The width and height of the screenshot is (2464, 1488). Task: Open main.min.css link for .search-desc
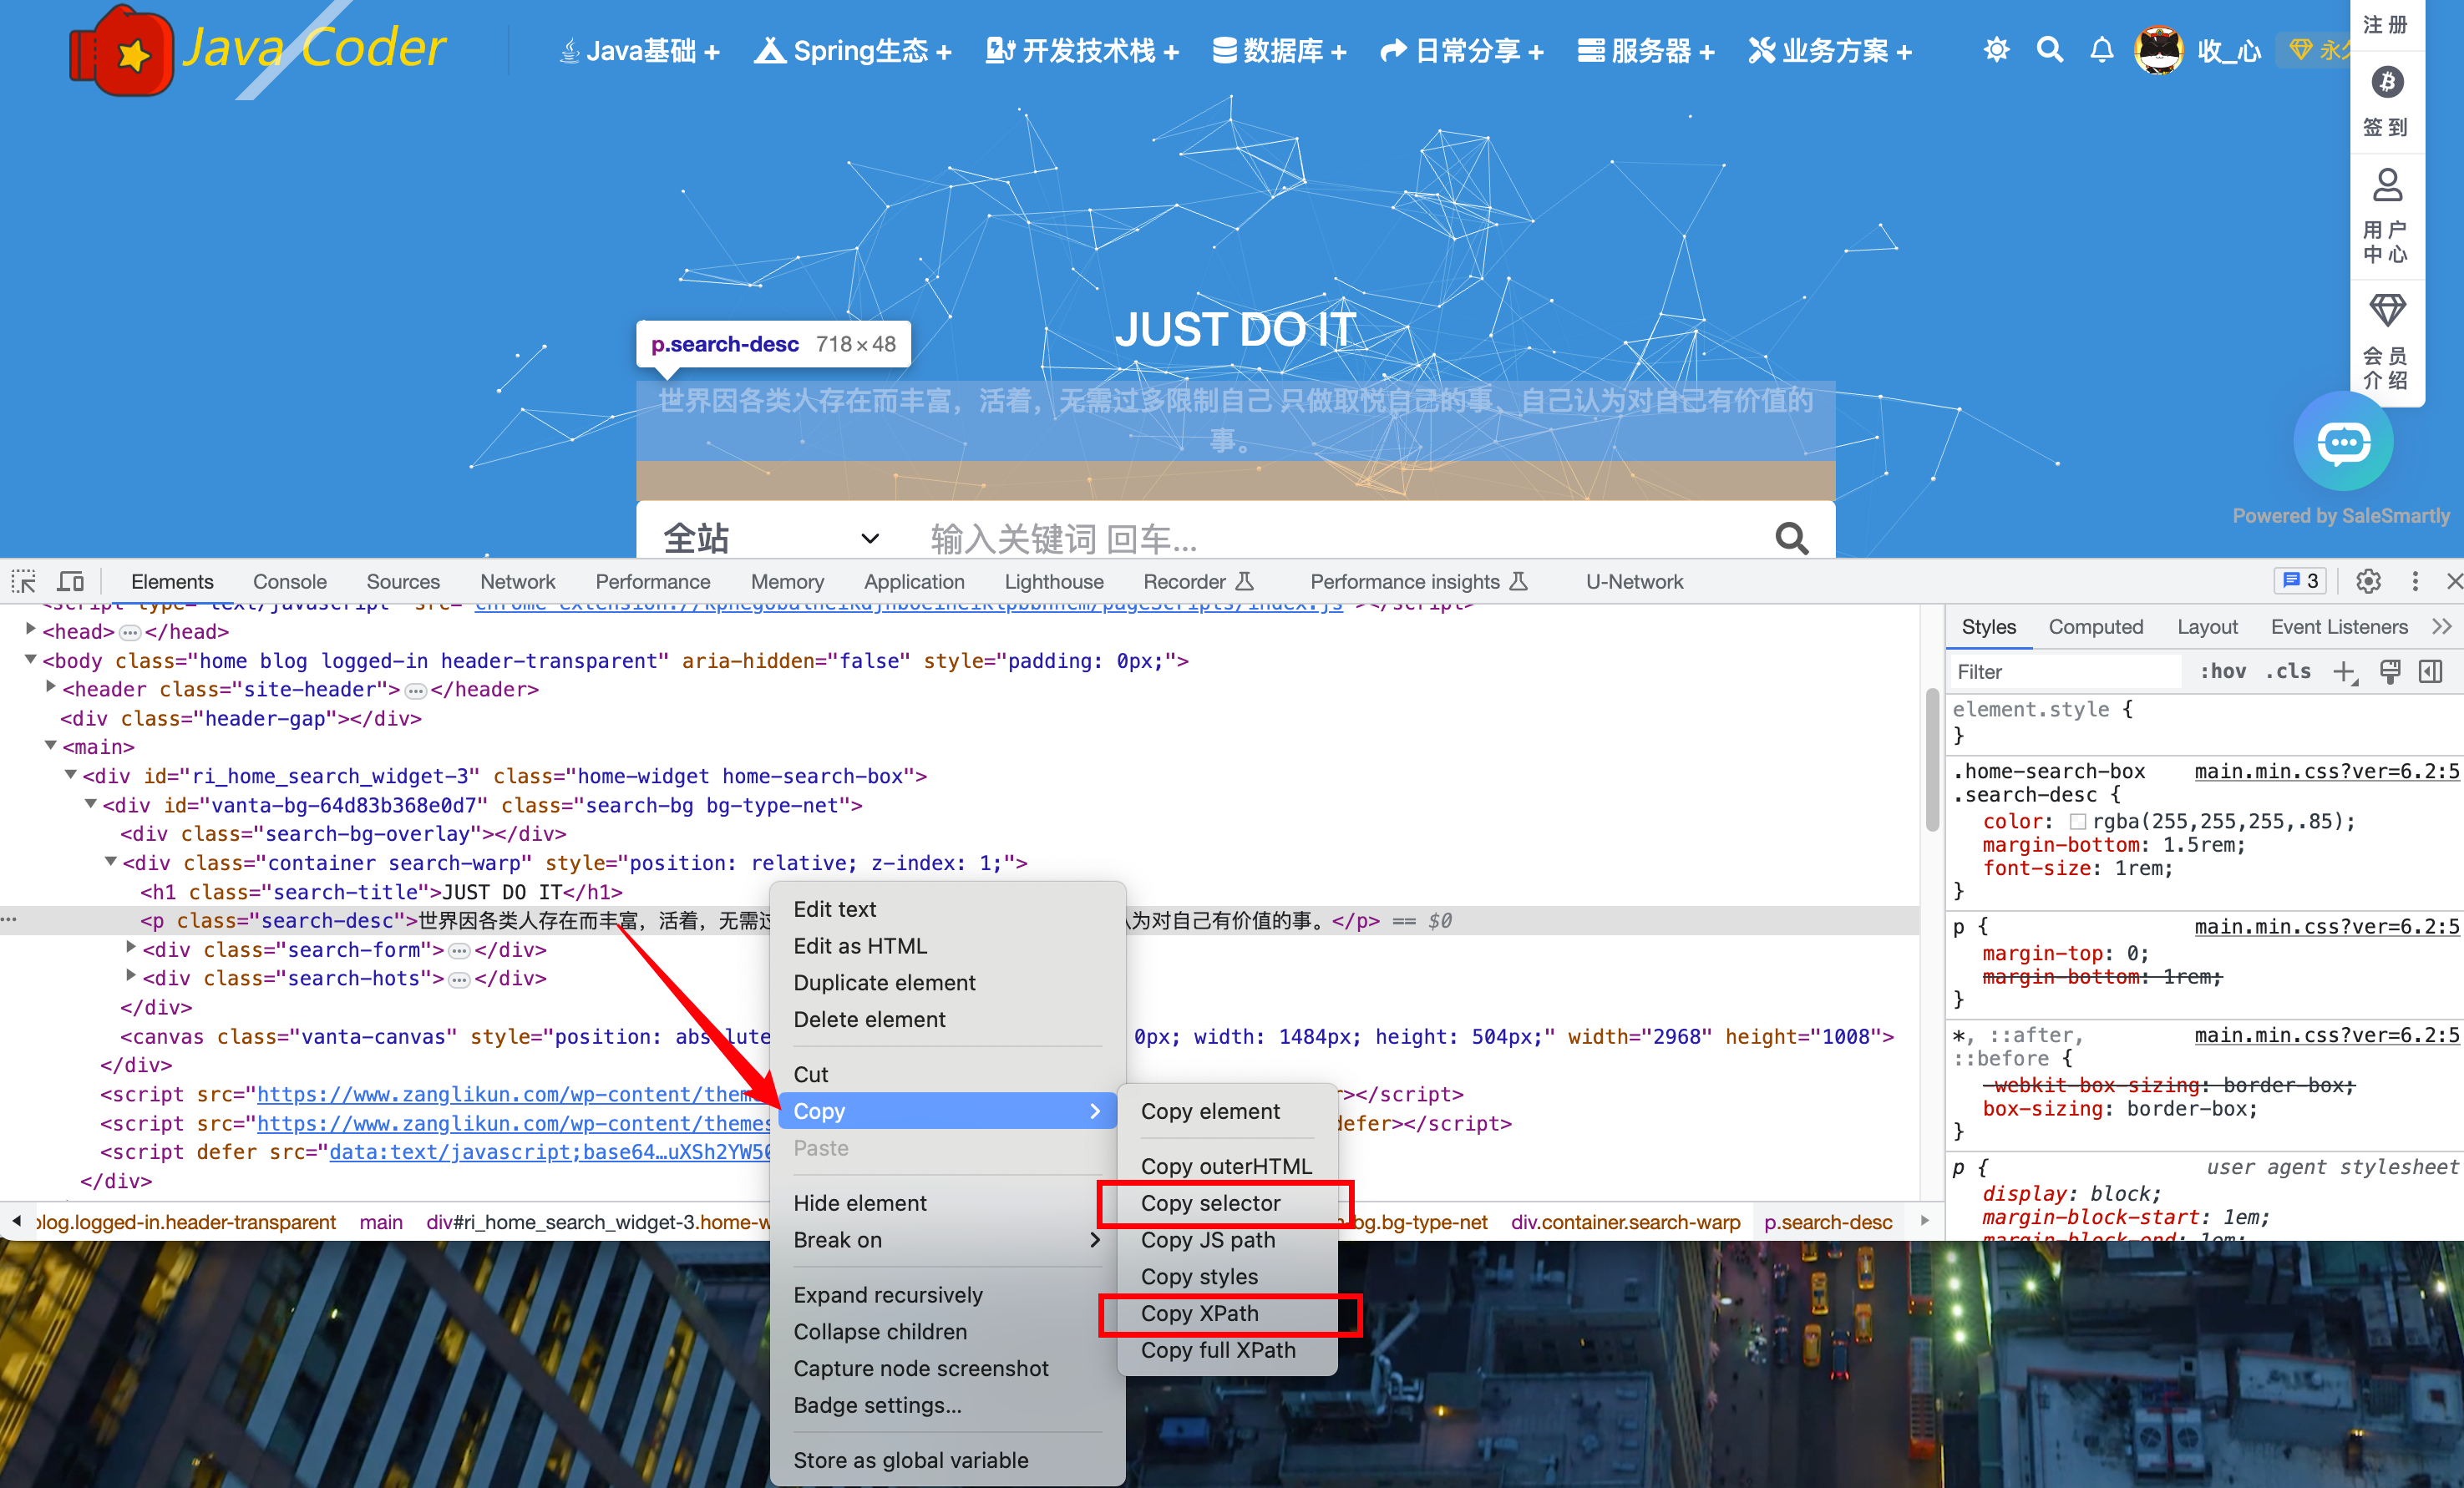click(x=2325, y=771)
